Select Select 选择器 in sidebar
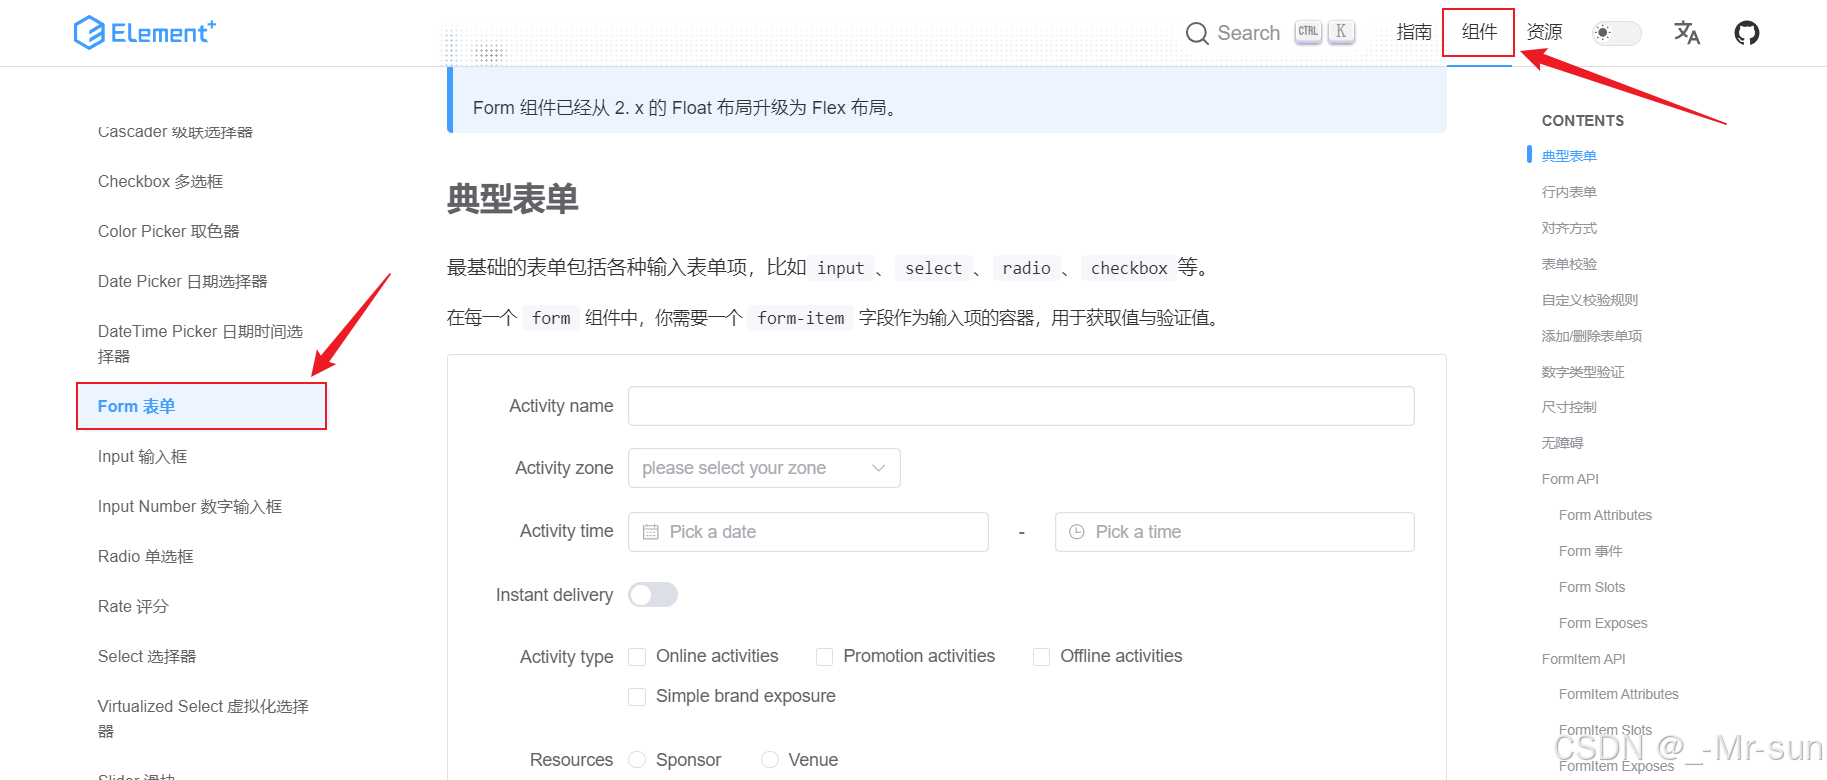This screenshot has height=780, width=1827. pyautogui.click(x=147, y=656)
